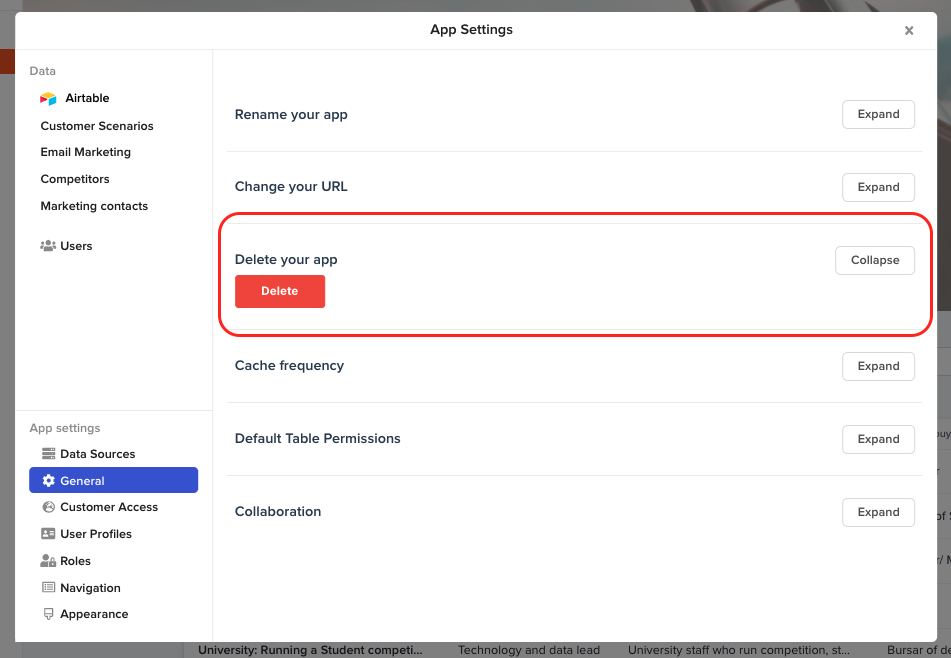The width and height of the screenshot is (951, 658).
Task: Collapse the Delete your app section
Action: pos(875,260)
